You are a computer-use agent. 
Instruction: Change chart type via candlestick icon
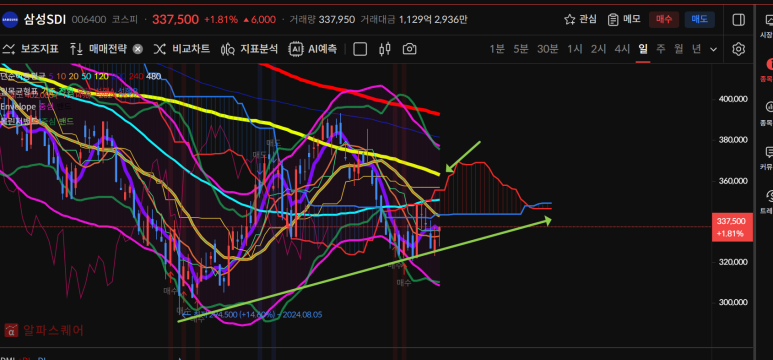pos(385,49)
